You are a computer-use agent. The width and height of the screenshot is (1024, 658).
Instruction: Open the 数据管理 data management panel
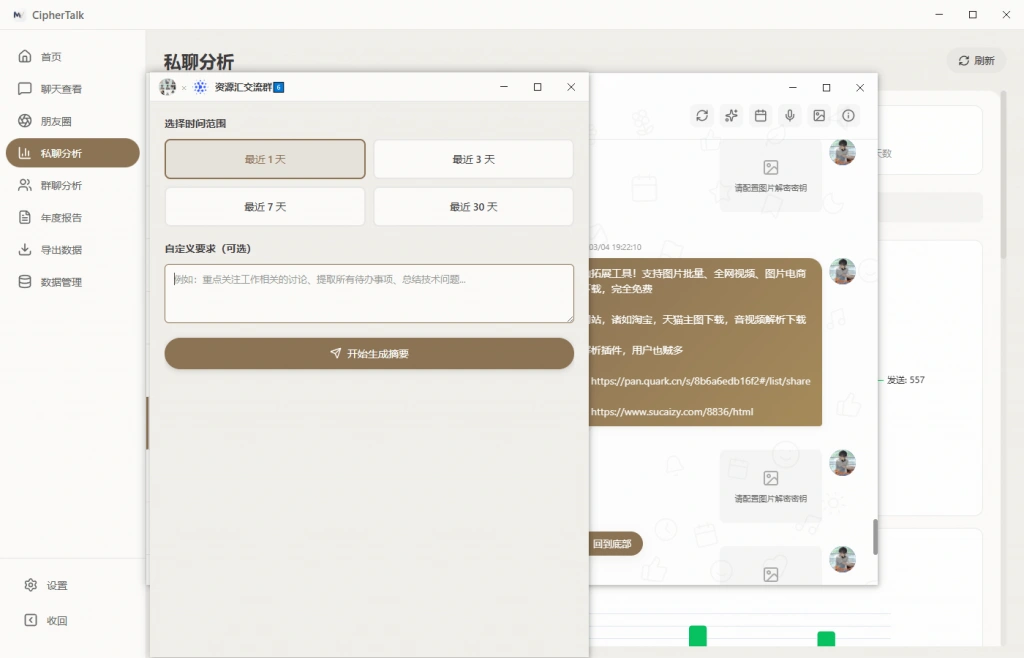[x=56, y=281]
